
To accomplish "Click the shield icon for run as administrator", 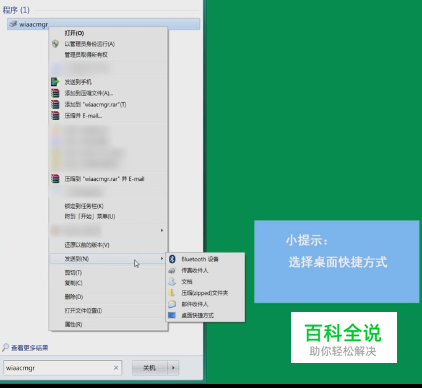I will [55, 44].
